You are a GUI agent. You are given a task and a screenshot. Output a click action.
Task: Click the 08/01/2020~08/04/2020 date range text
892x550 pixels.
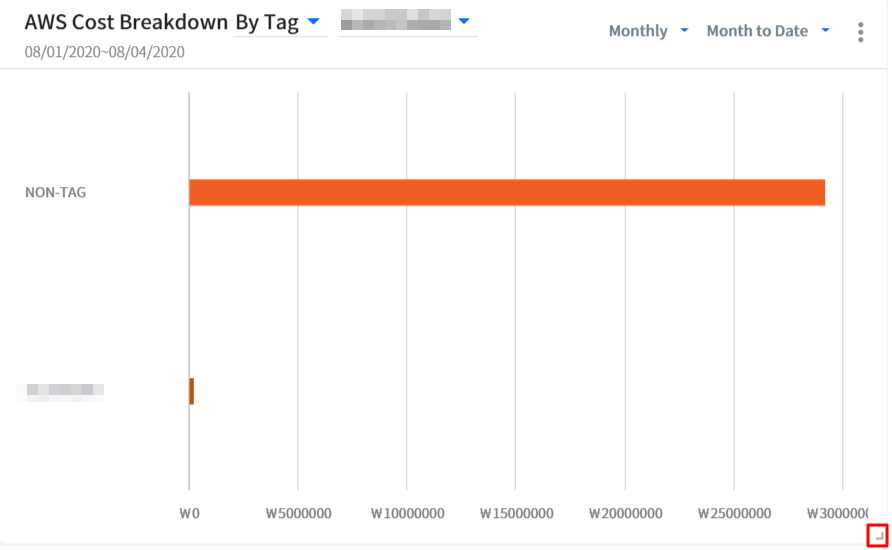104,52
